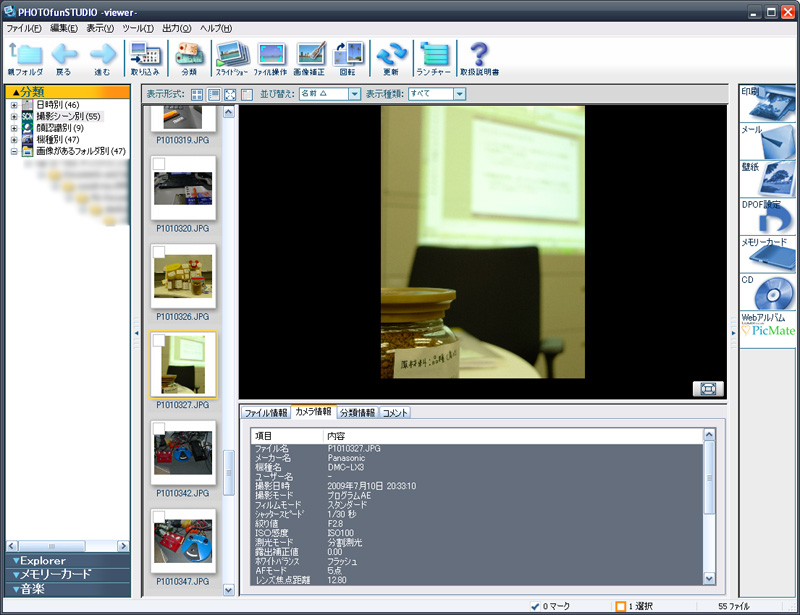Screen dimensions: 800x615
Task: Click the 更新 refresh button
Action: pyautogui.click(x=392, y=55)
